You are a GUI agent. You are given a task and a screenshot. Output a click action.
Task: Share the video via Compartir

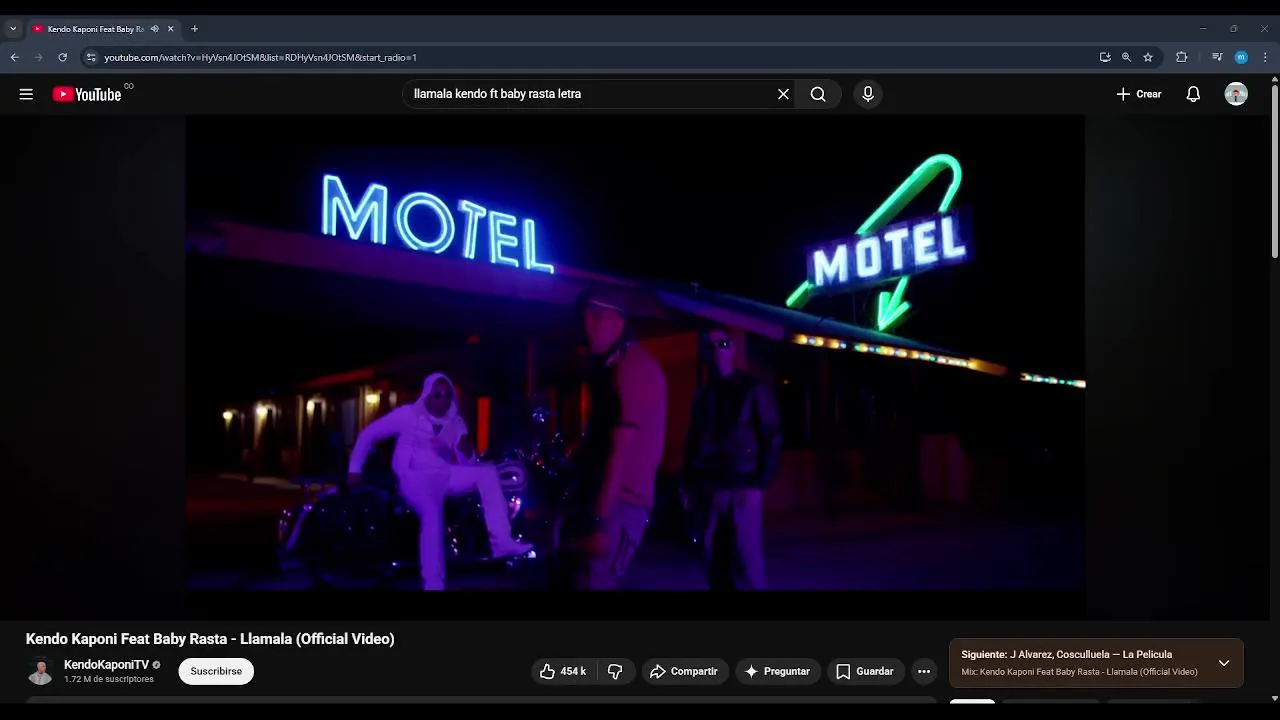point(684,671)
